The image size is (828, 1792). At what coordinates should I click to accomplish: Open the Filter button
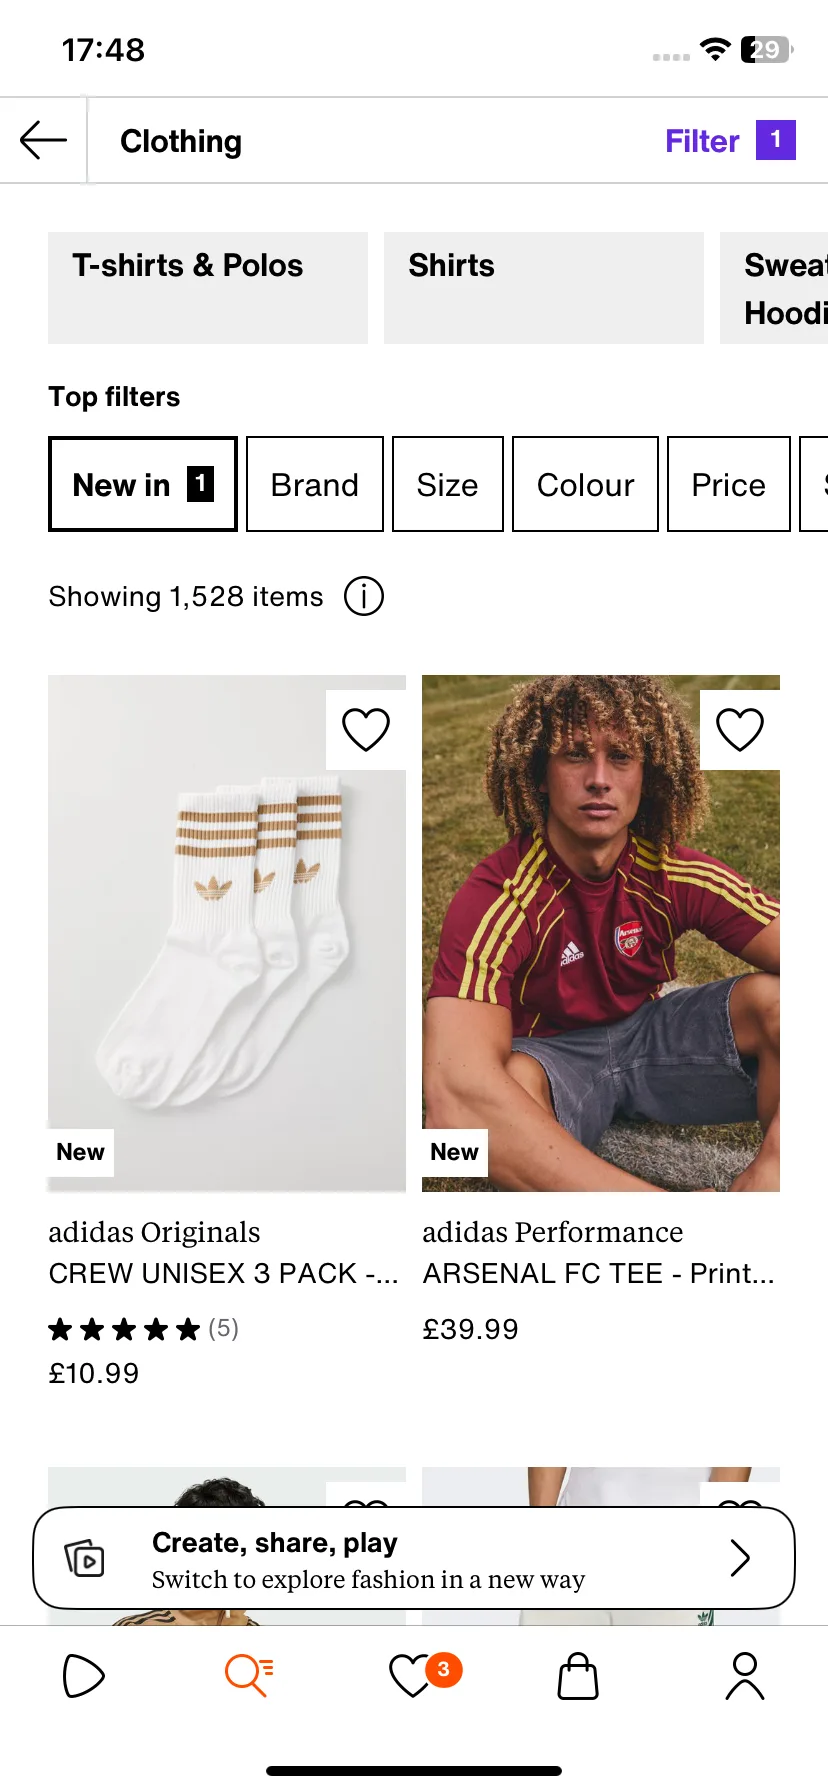tap(731, 140)
